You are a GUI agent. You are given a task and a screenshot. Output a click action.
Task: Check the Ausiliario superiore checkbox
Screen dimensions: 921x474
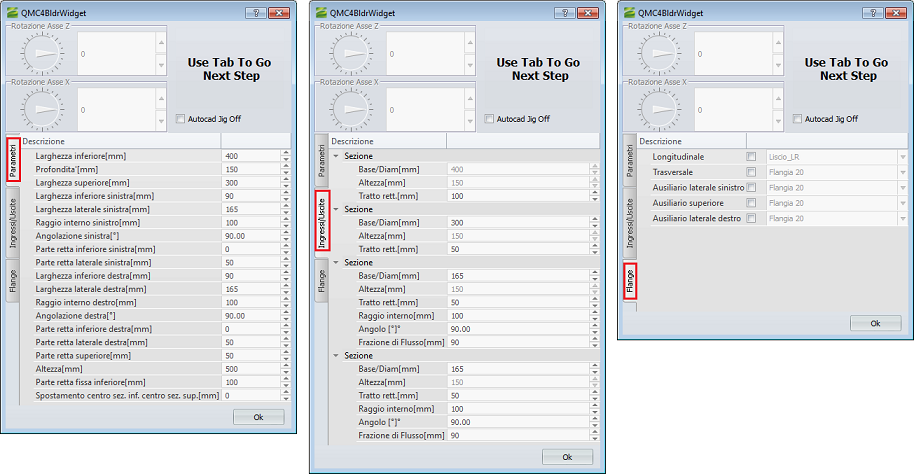point(751,202)
